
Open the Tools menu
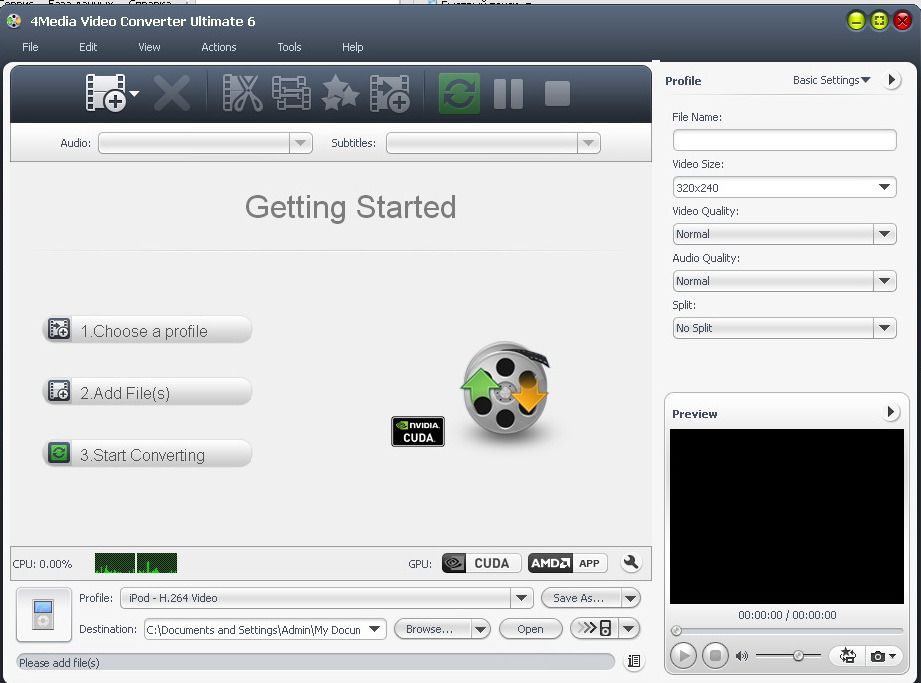(289, 47)
